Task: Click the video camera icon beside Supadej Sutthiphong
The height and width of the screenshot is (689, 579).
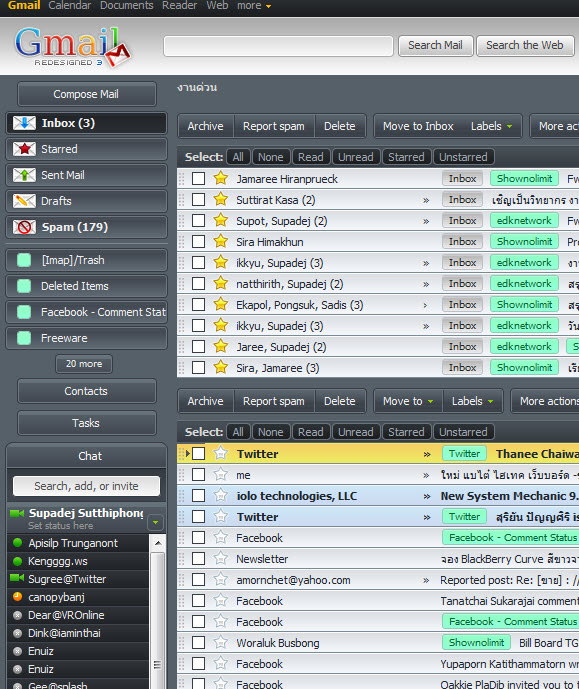Action: pos(17,513)
